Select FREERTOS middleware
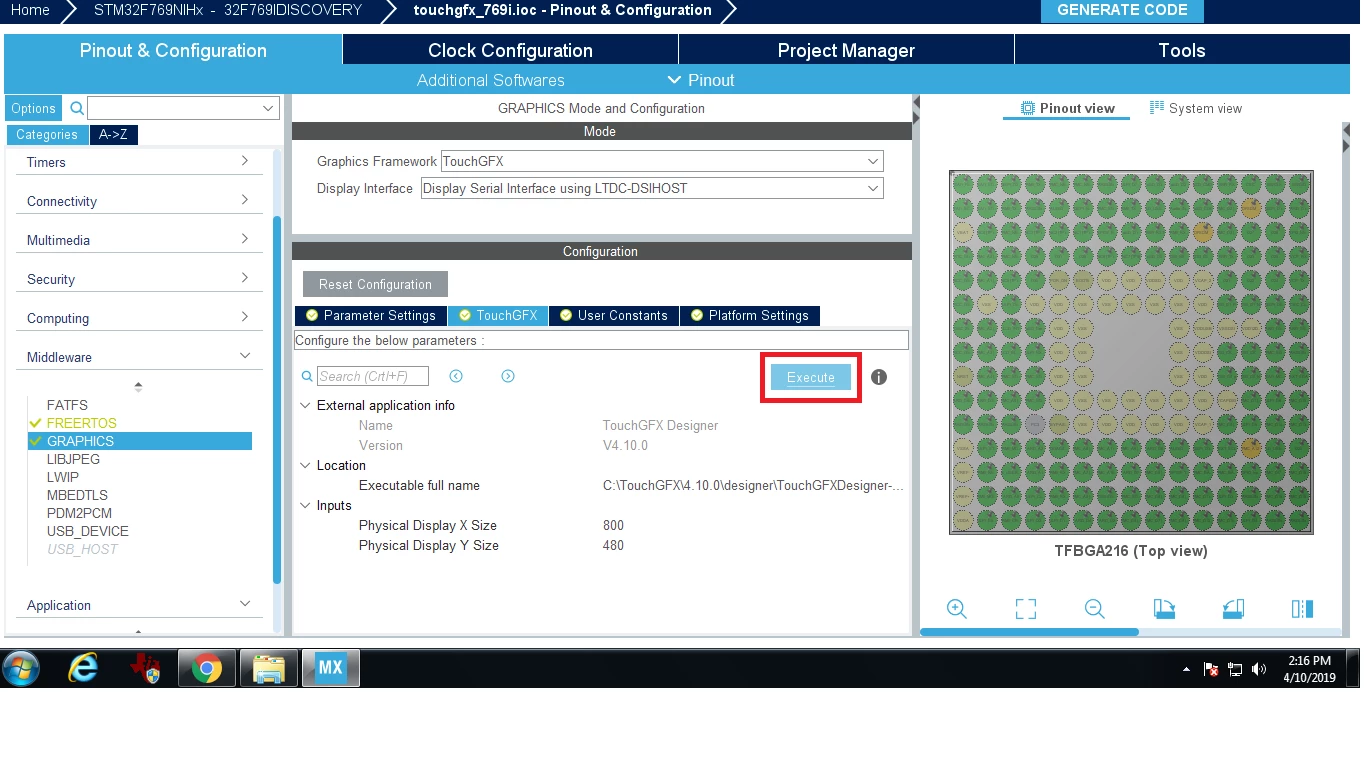Viewport: 1366px width, 768px height. pos(81,423)
